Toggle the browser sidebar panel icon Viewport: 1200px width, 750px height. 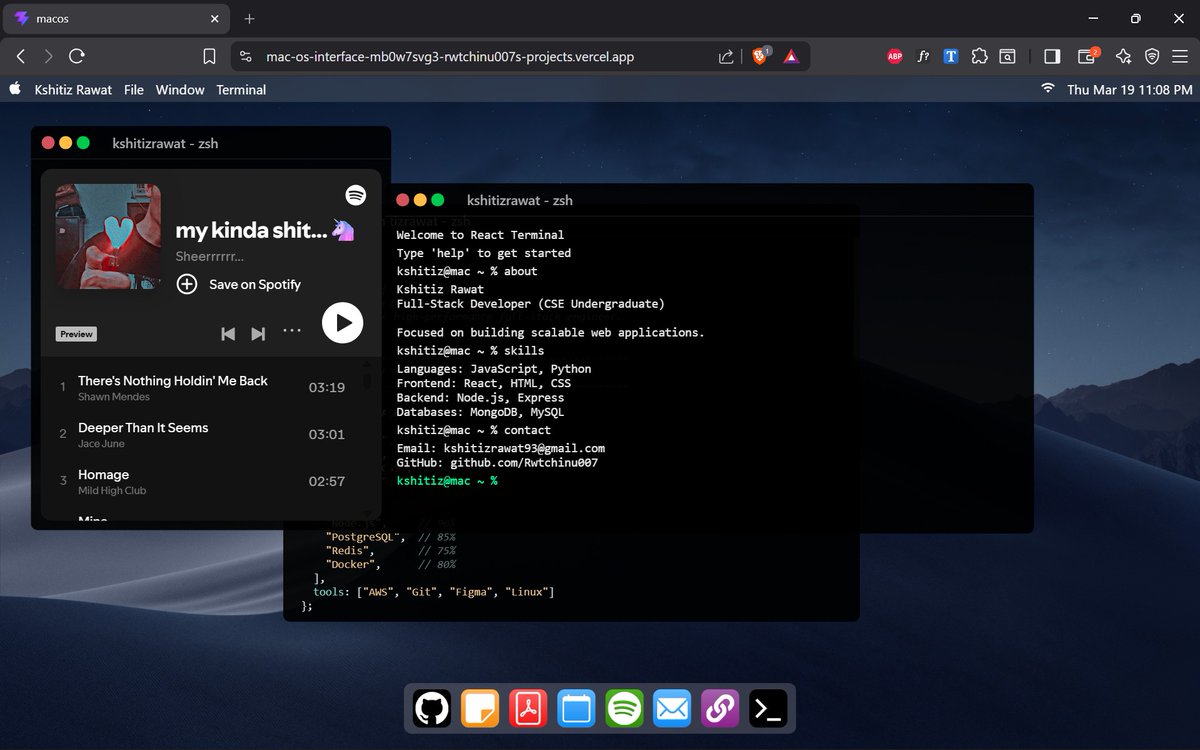coord(1052,57)
